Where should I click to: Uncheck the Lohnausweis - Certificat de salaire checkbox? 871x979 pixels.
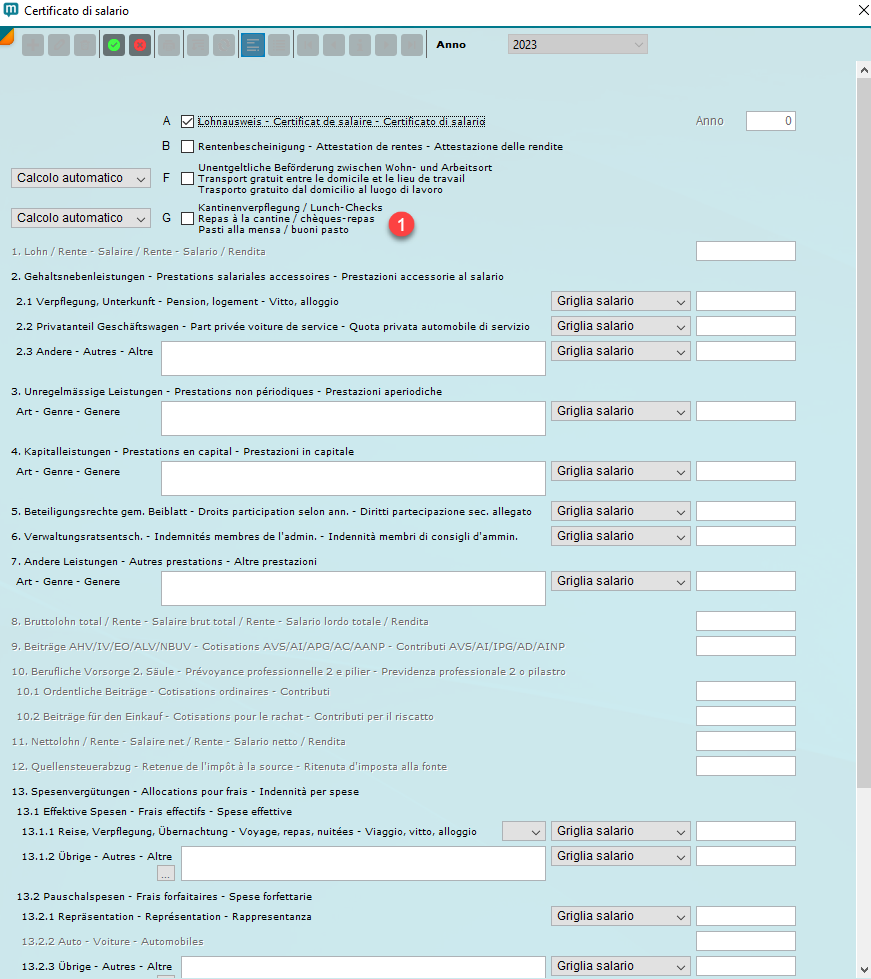click(186, 121)
